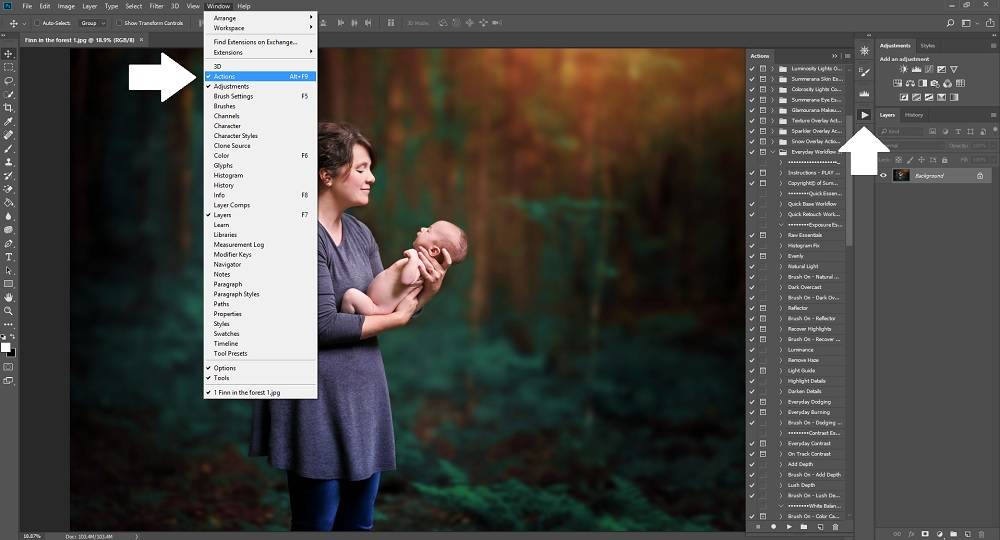Create new fill or adjustment layer icon
Image resolution: width=1000 pixels, height=540 pixels.
[x=939, y=534]
